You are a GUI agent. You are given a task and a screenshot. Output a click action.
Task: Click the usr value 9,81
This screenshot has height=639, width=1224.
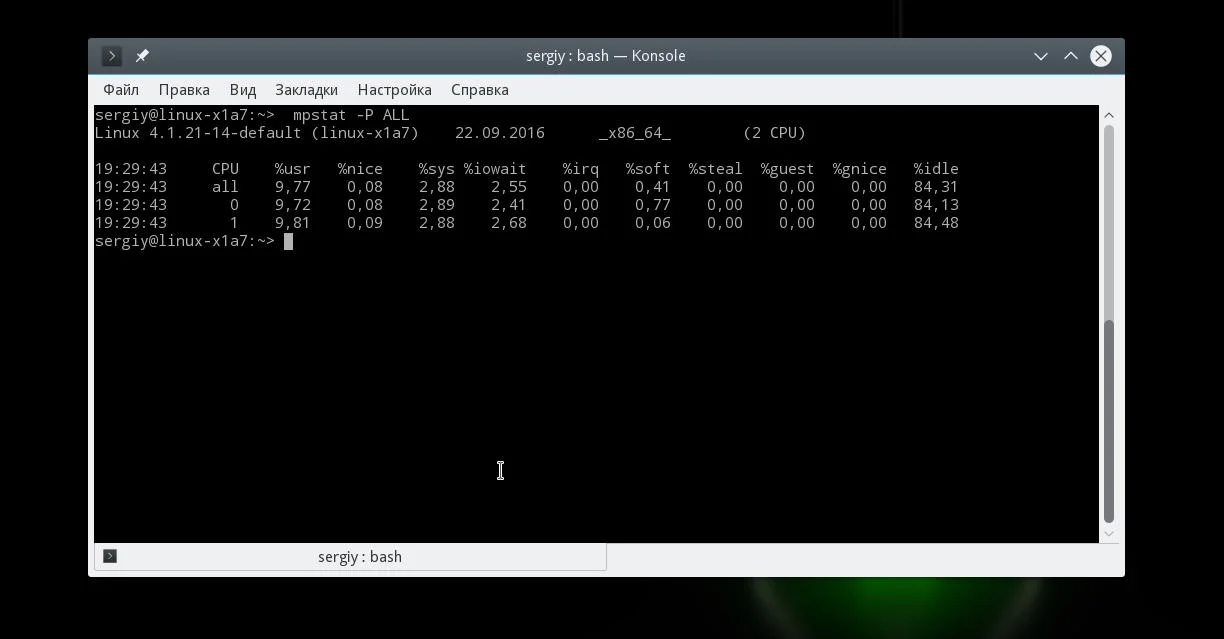293,223
